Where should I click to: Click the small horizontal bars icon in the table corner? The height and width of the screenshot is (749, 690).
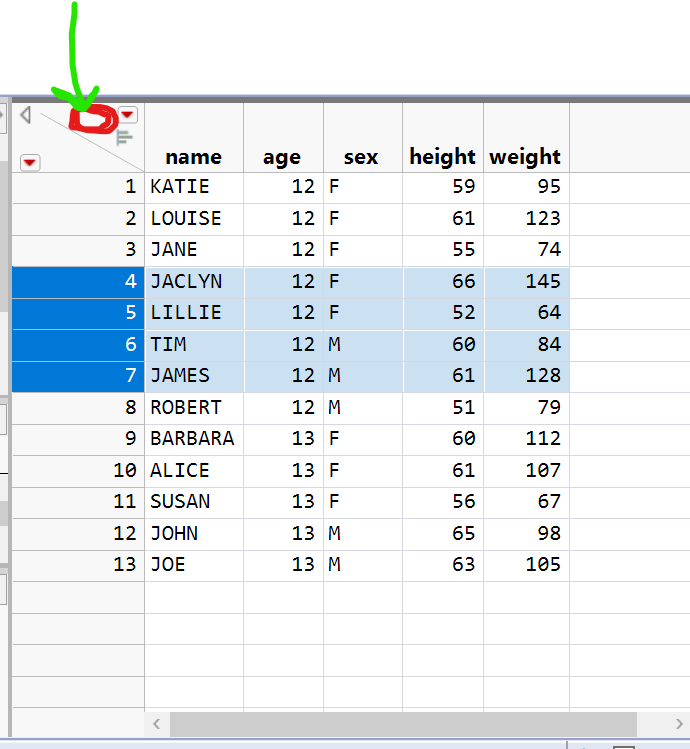tap(124, 138)
